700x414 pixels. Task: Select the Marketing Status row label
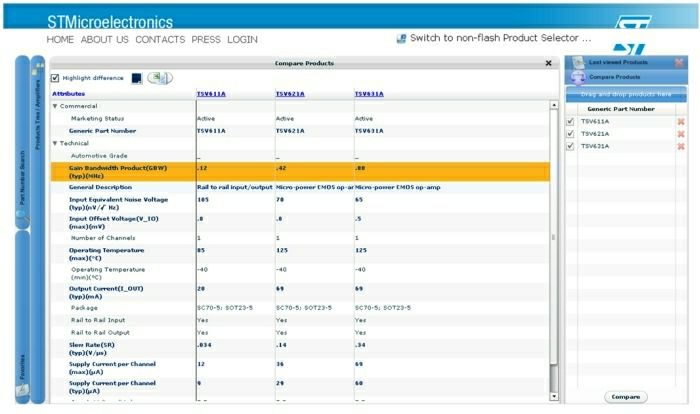pyautogui.click(x=97, y=119)
